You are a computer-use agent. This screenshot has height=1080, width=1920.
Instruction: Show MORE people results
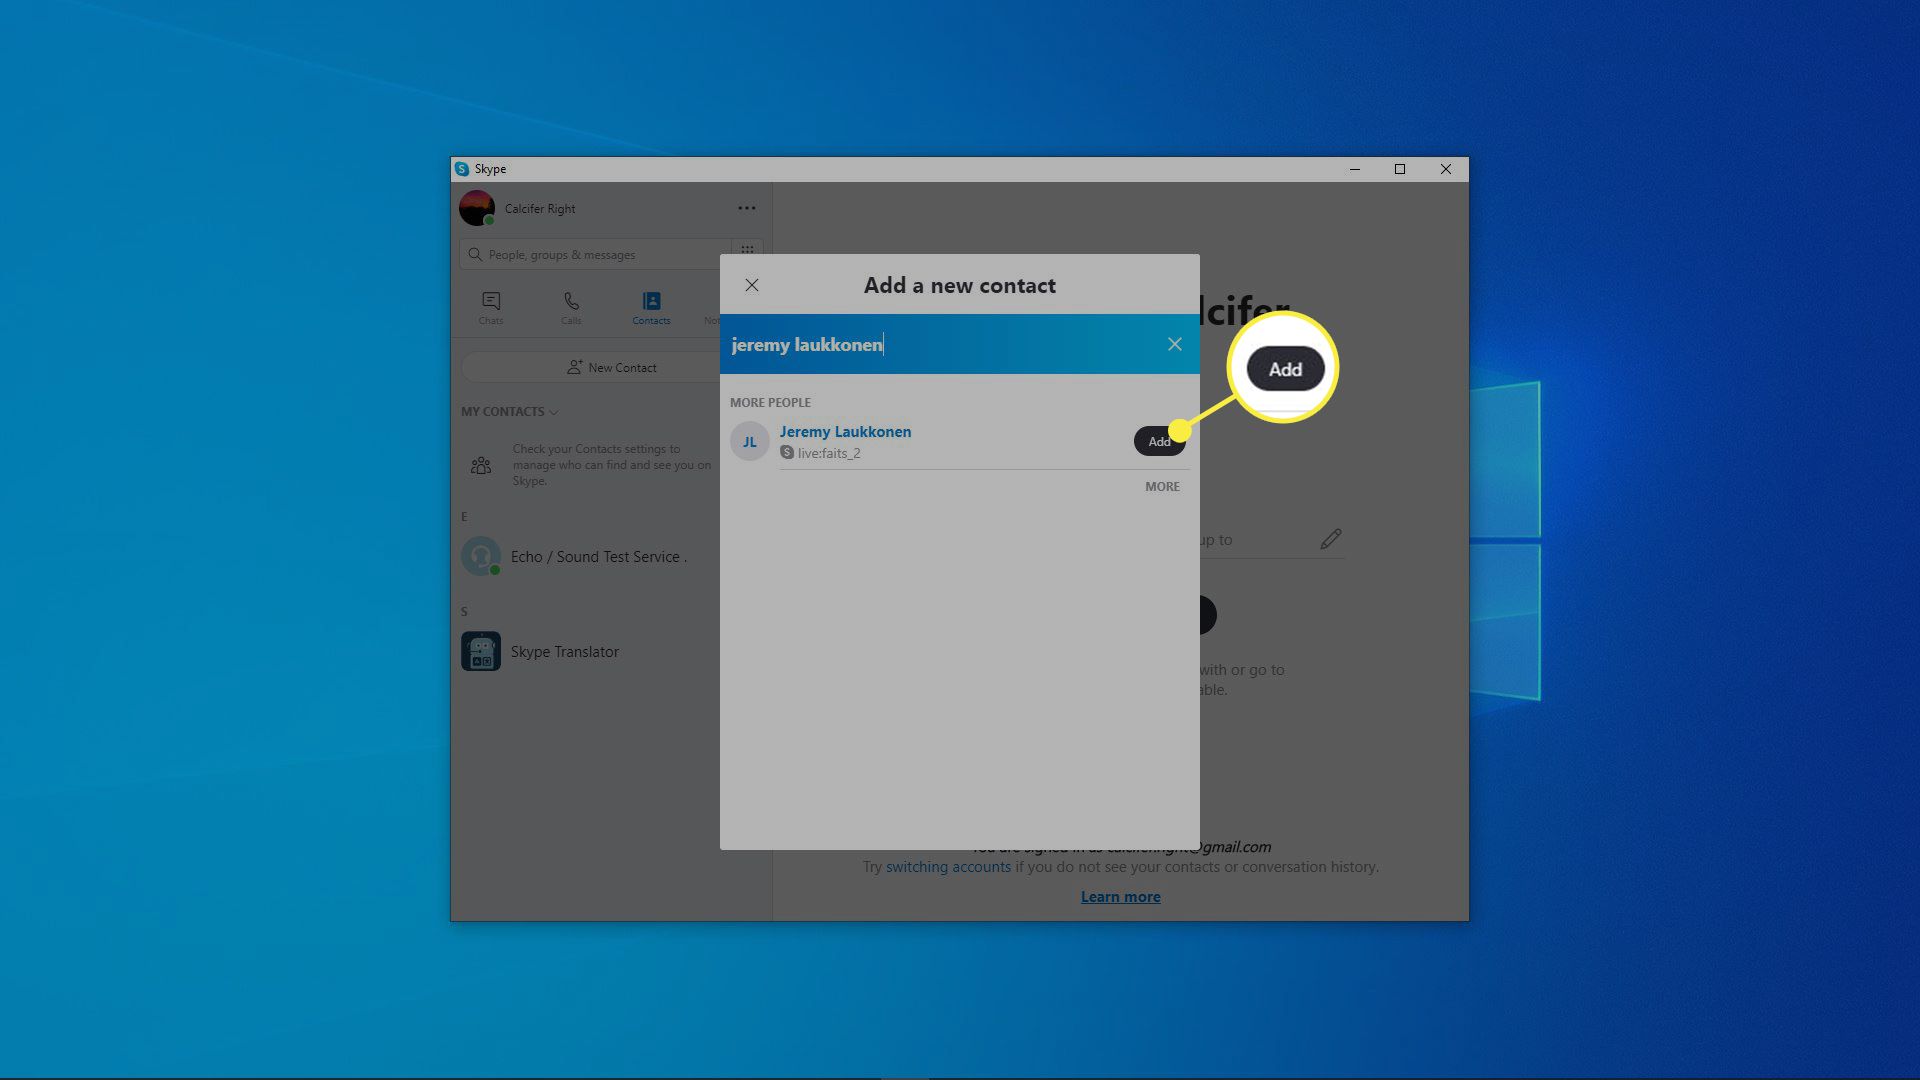[1162, 487]
